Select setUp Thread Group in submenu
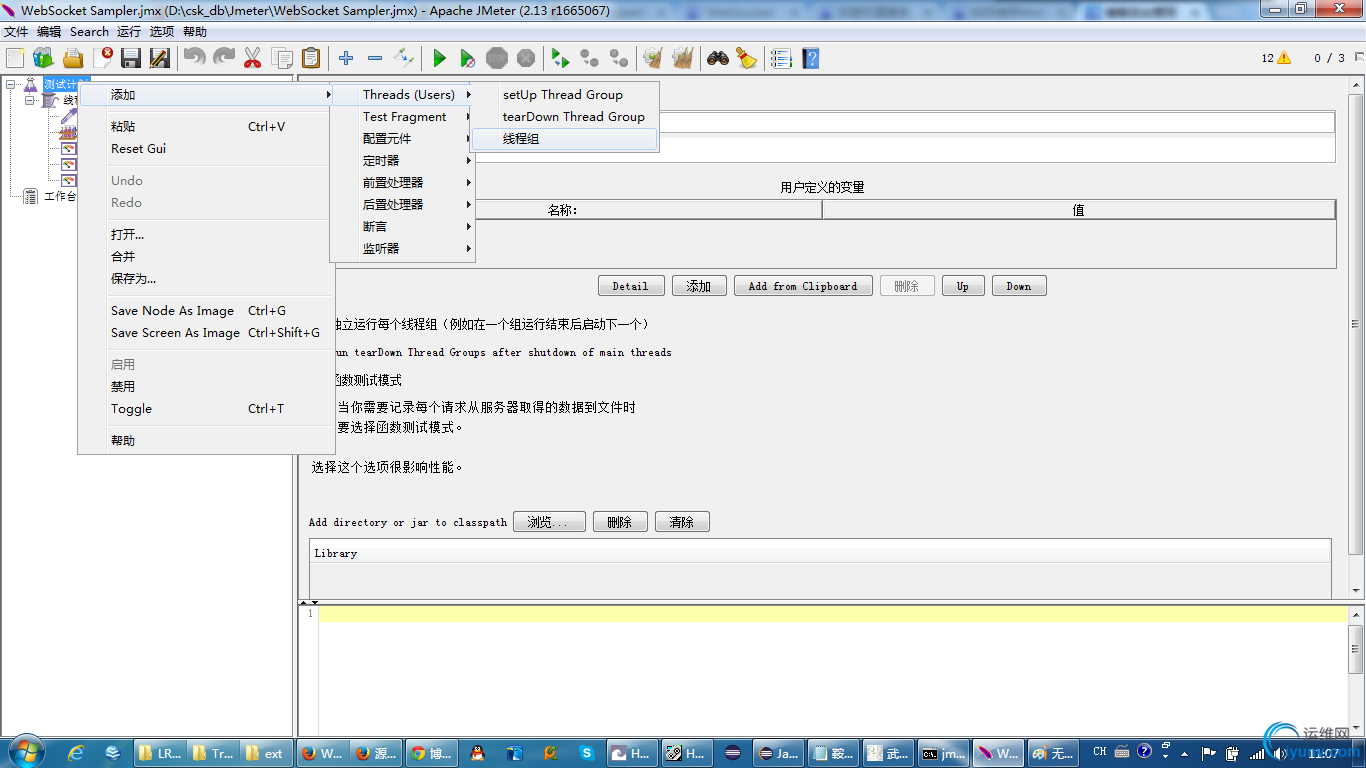This screenshot has height=768, width=1366. coord(564,95)
